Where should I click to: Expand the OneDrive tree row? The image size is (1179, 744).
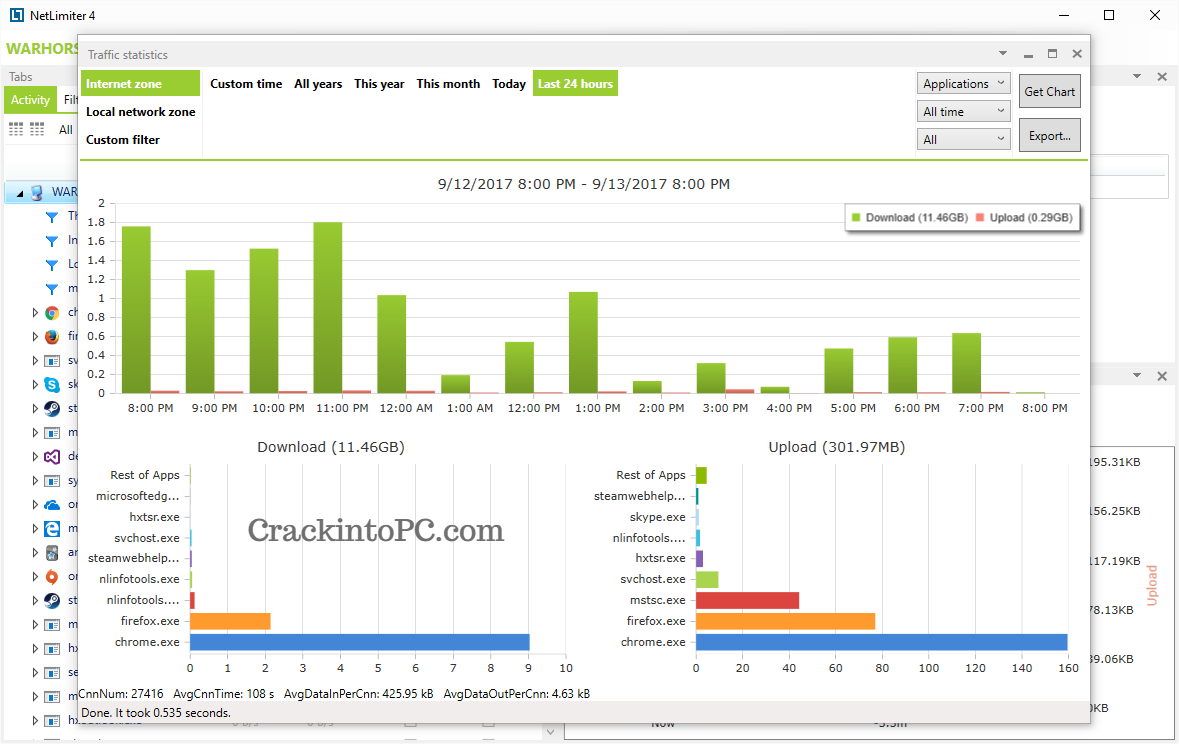tap(35, 505)
